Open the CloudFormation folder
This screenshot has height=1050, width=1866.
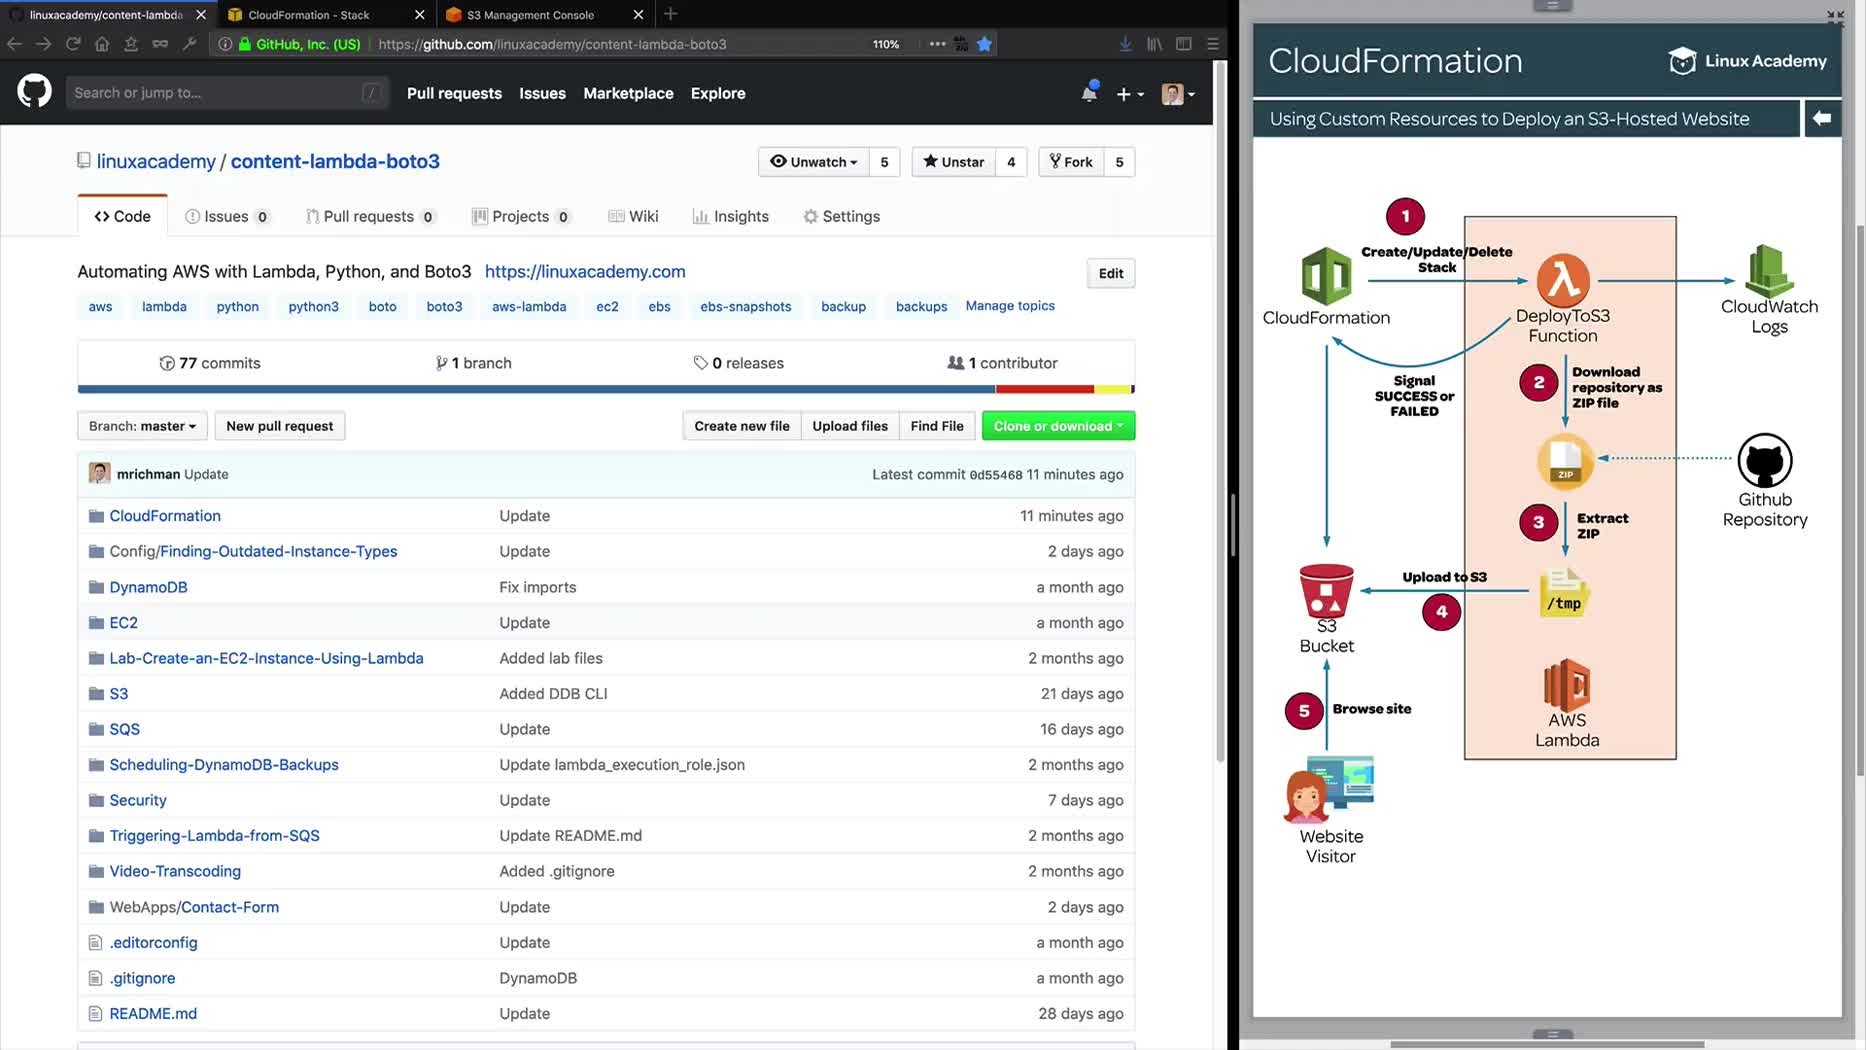click(x=165, y=516)
